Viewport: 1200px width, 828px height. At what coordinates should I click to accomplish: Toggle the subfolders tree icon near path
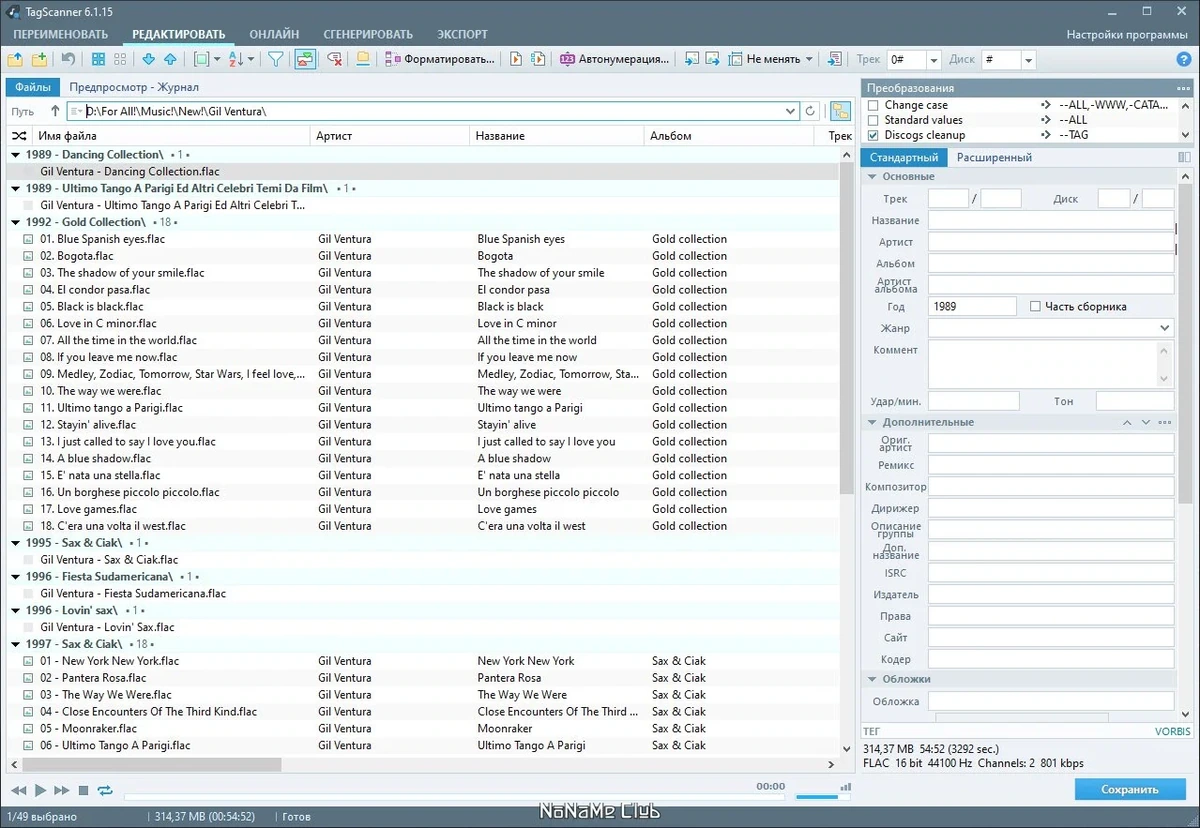point(840,111)
